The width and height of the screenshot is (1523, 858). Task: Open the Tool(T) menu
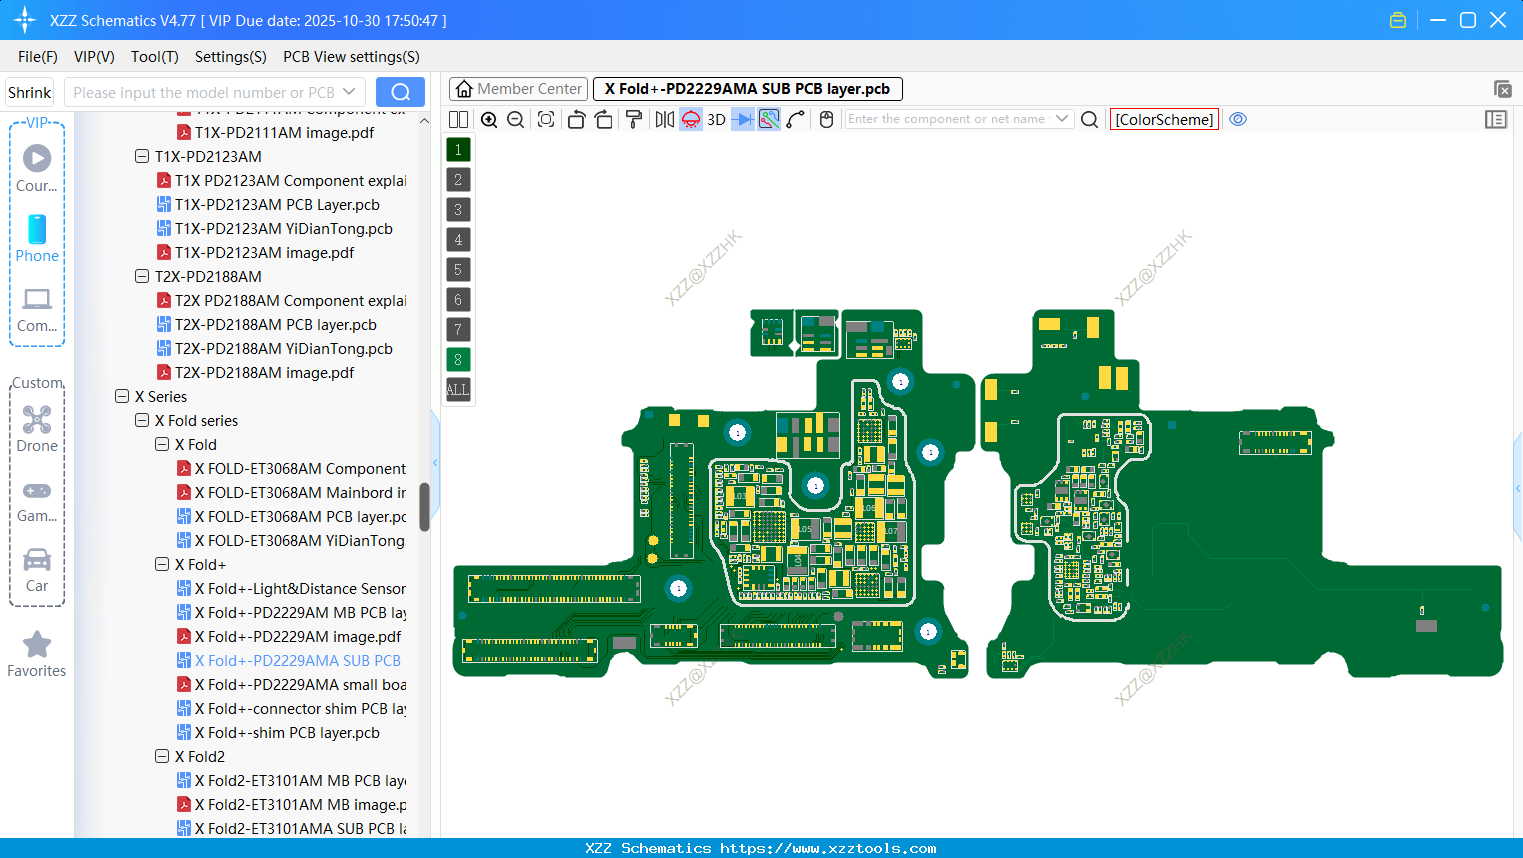155,57
